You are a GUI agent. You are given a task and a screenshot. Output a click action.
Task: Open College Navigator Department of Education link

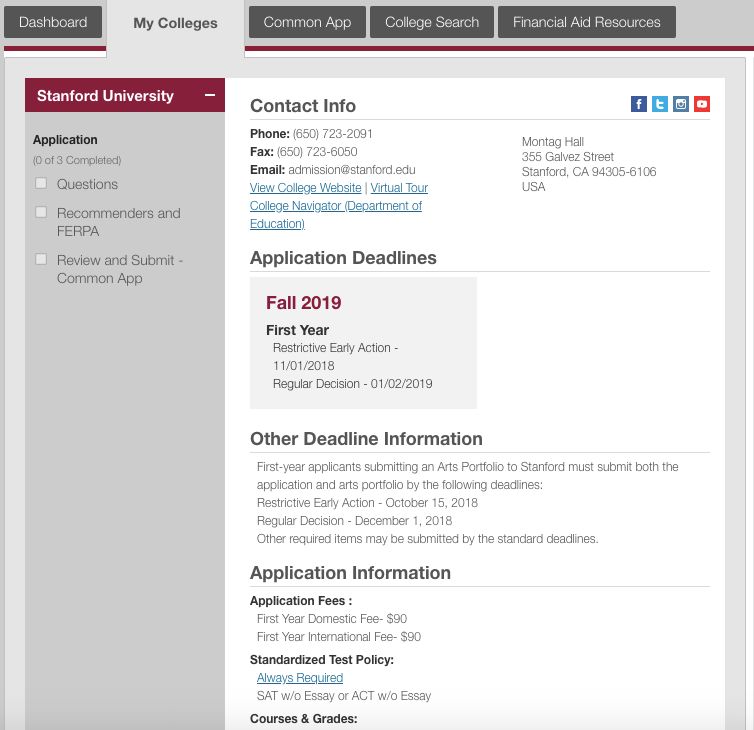pos(336,214)
